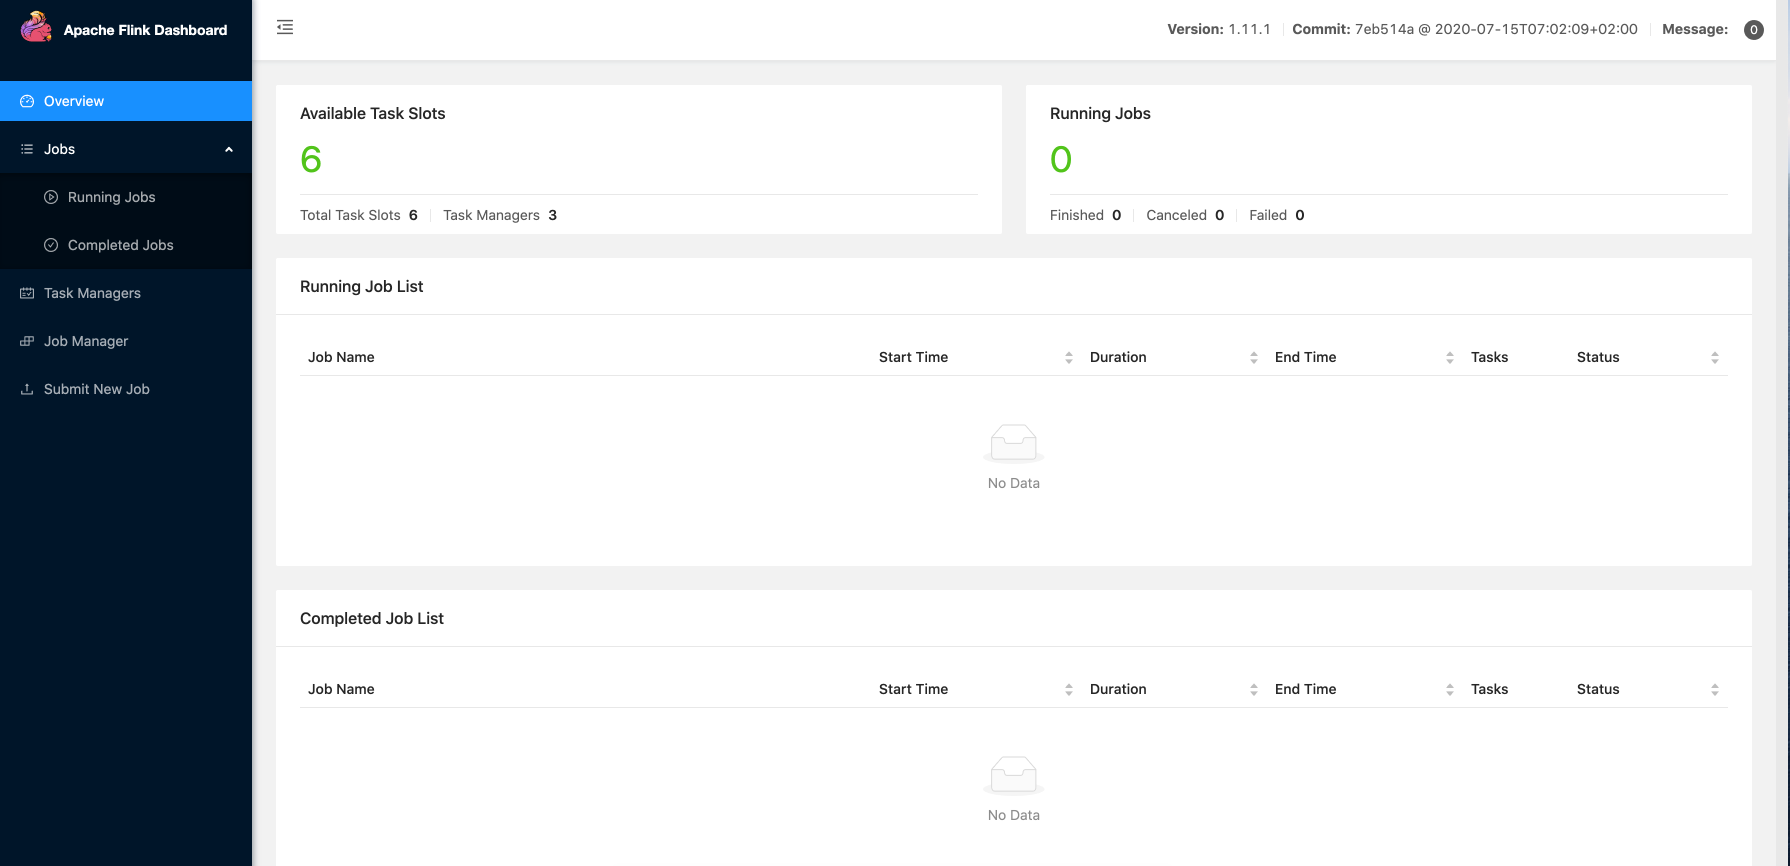Click the Submit New Job upload icon

27,389
